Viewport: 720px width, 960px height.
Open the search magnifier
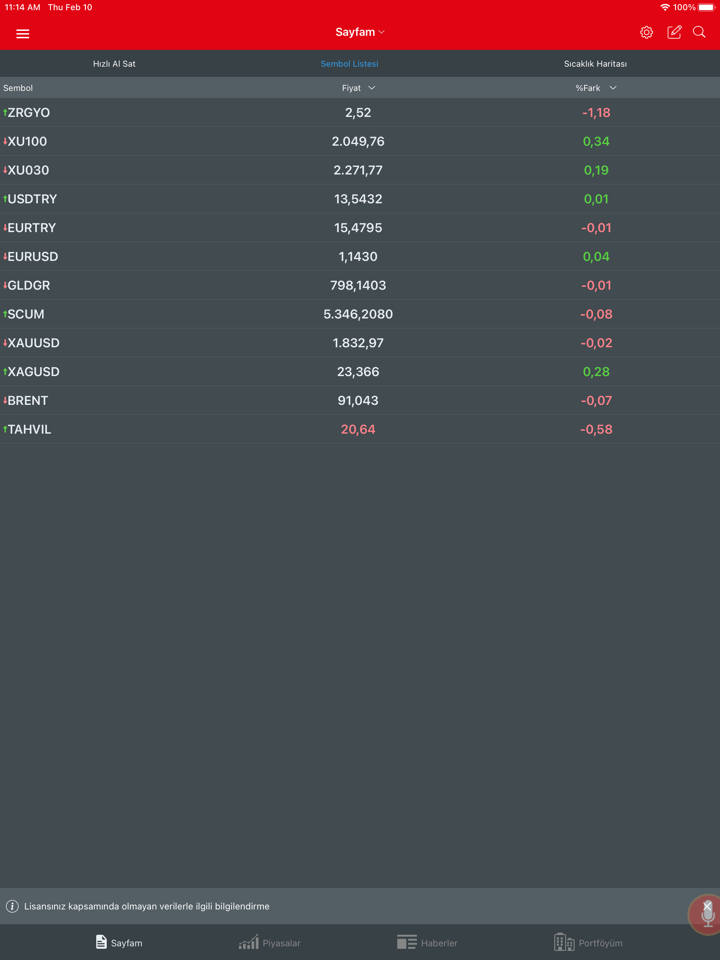coord(700,33)
